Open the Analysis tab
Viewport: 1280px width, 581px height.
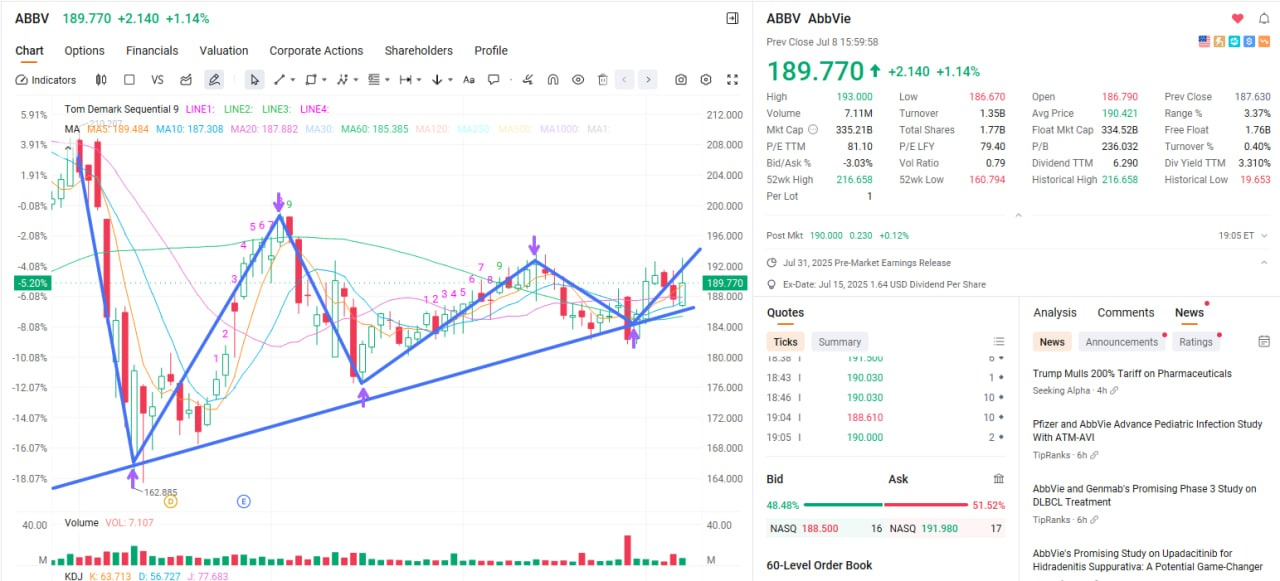pyautogui.click(x=1055, y=313)
